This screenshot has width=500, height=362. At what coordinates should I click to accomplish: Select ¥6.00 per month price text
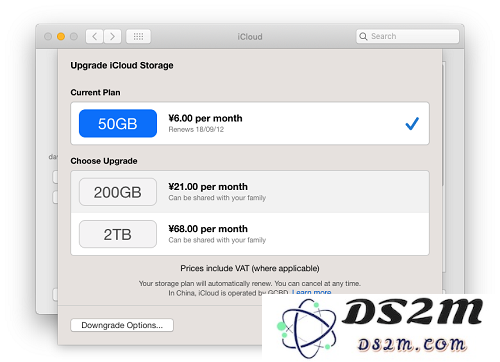click(x=205, y=118)
